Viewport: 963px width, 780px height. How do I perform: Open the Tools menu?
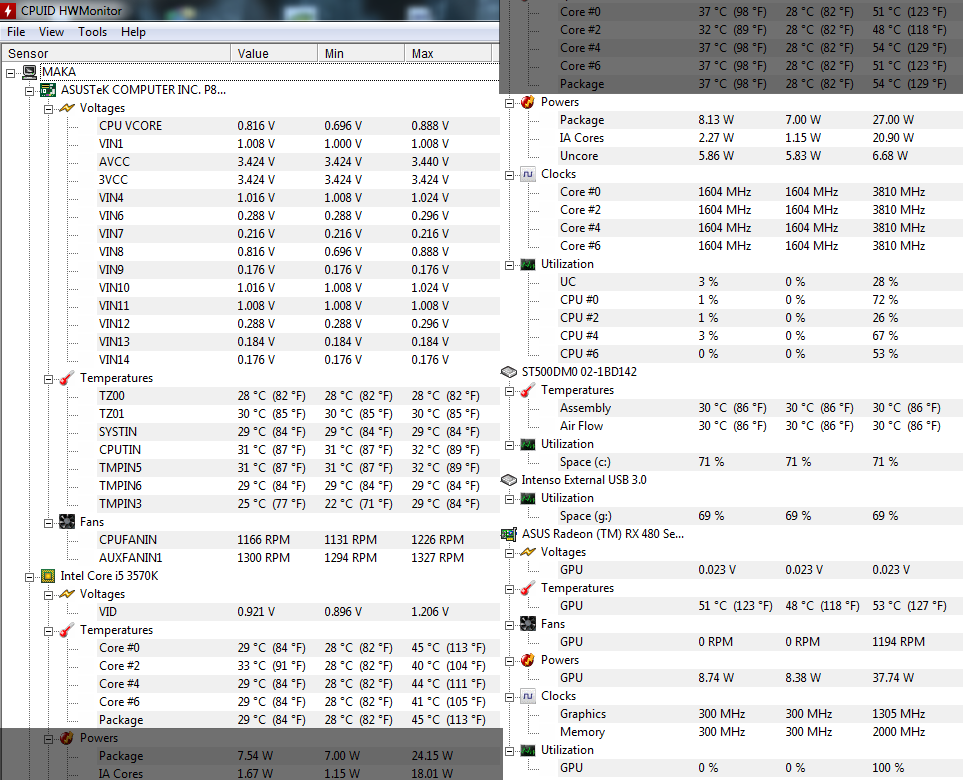click(x=92, y=32)
